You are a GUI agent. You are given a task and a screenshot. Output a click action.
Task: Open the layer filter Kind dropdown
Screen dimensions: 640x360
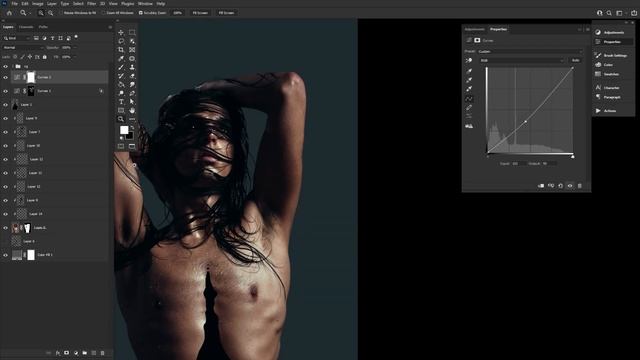(16, 38)
